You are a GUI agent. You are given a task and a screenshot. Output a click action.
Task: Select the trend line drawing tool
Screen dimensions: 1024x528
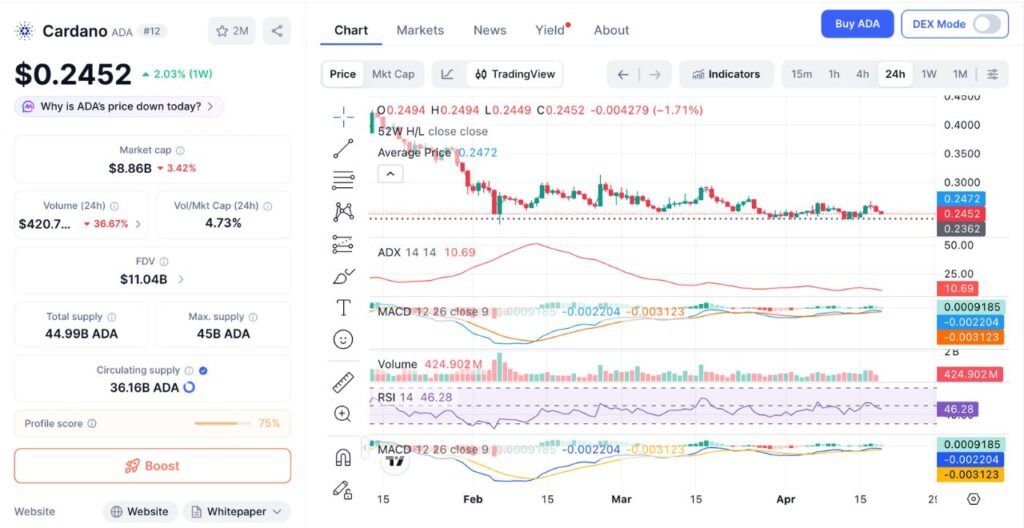(x=343, y=149)
